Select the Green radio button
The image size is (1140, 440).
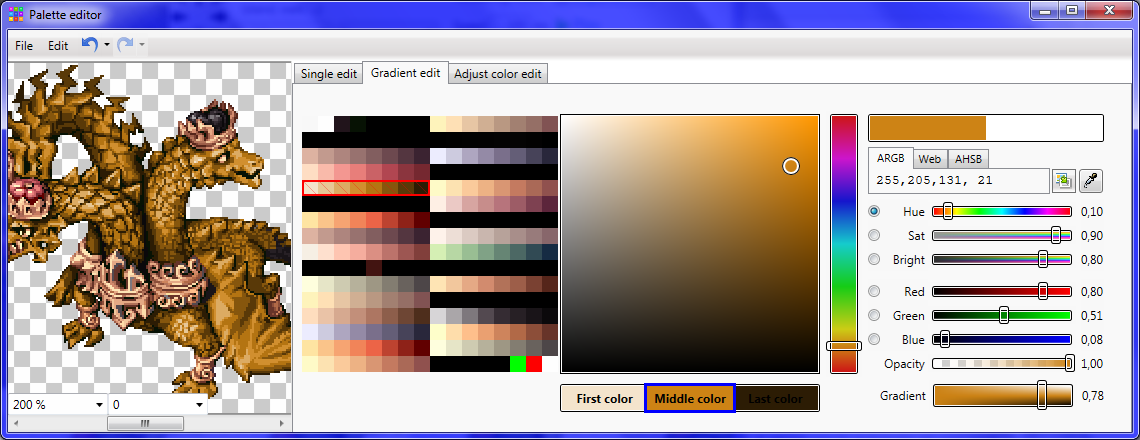coord(874,316)
